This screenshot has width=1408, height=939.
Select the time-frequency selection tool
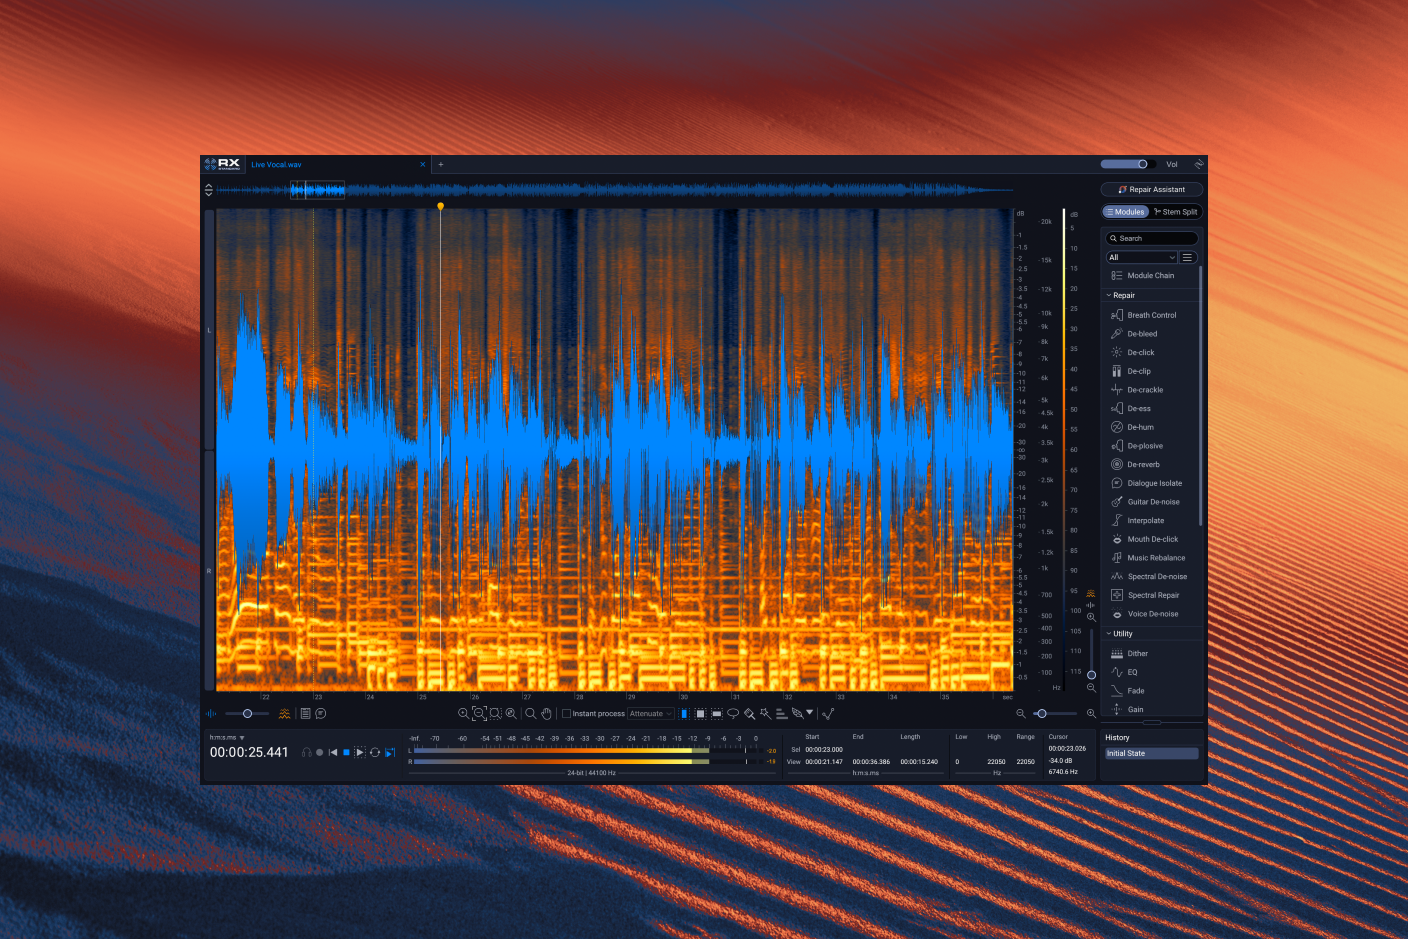pos(700,713)
